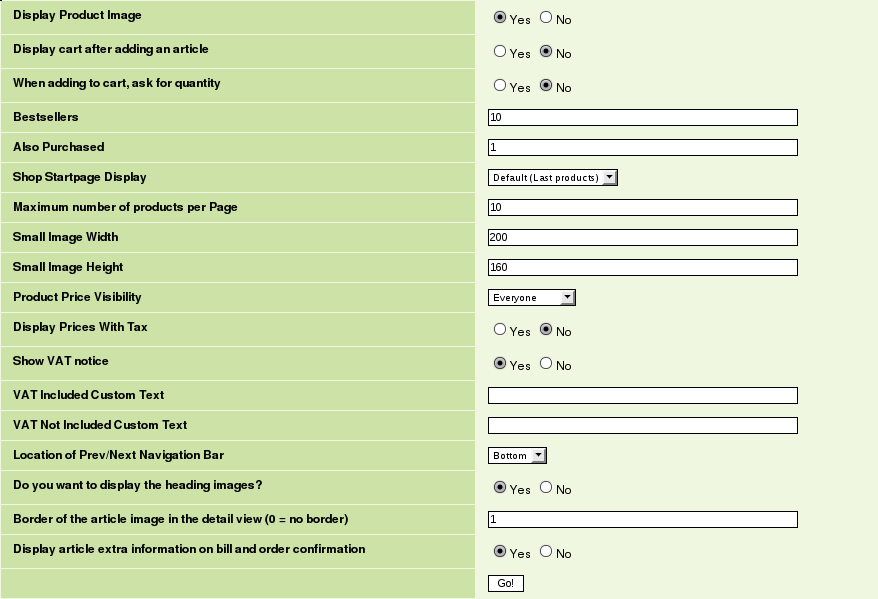Click the Bestsellers input field

pos(642,118)
